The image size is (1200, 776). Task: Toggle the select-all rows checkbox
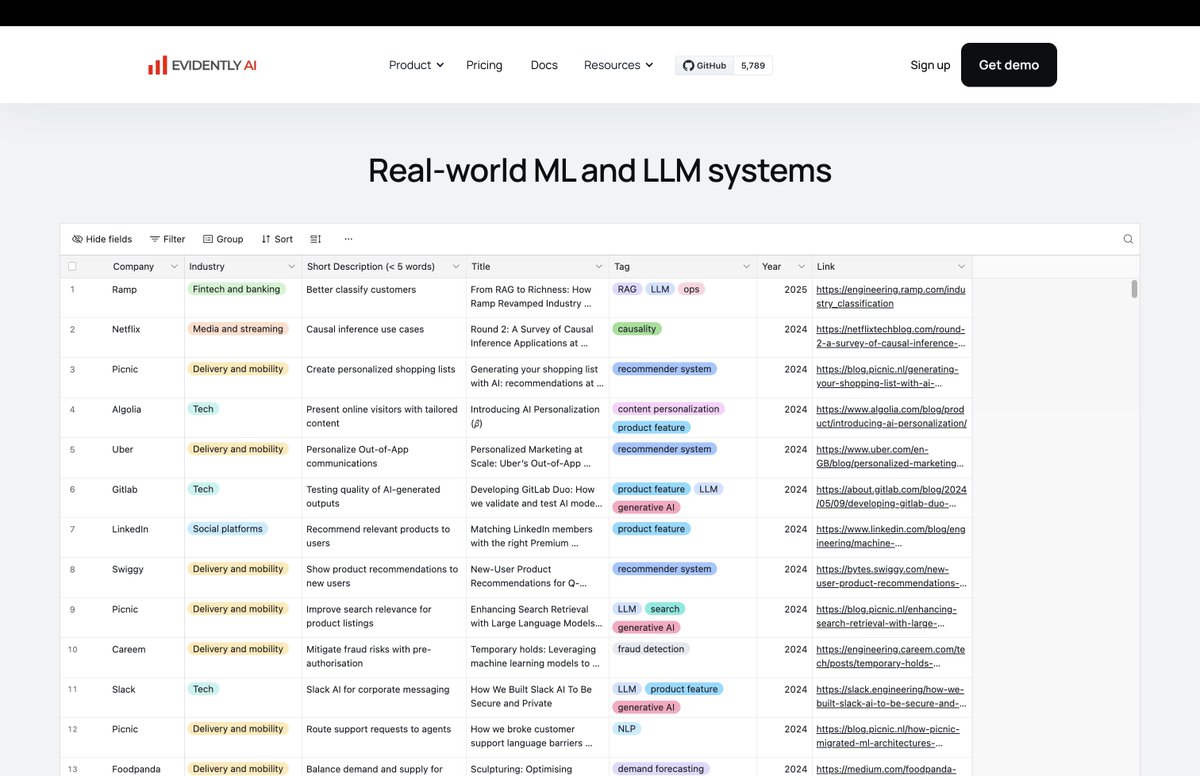[x=72, y=266]
